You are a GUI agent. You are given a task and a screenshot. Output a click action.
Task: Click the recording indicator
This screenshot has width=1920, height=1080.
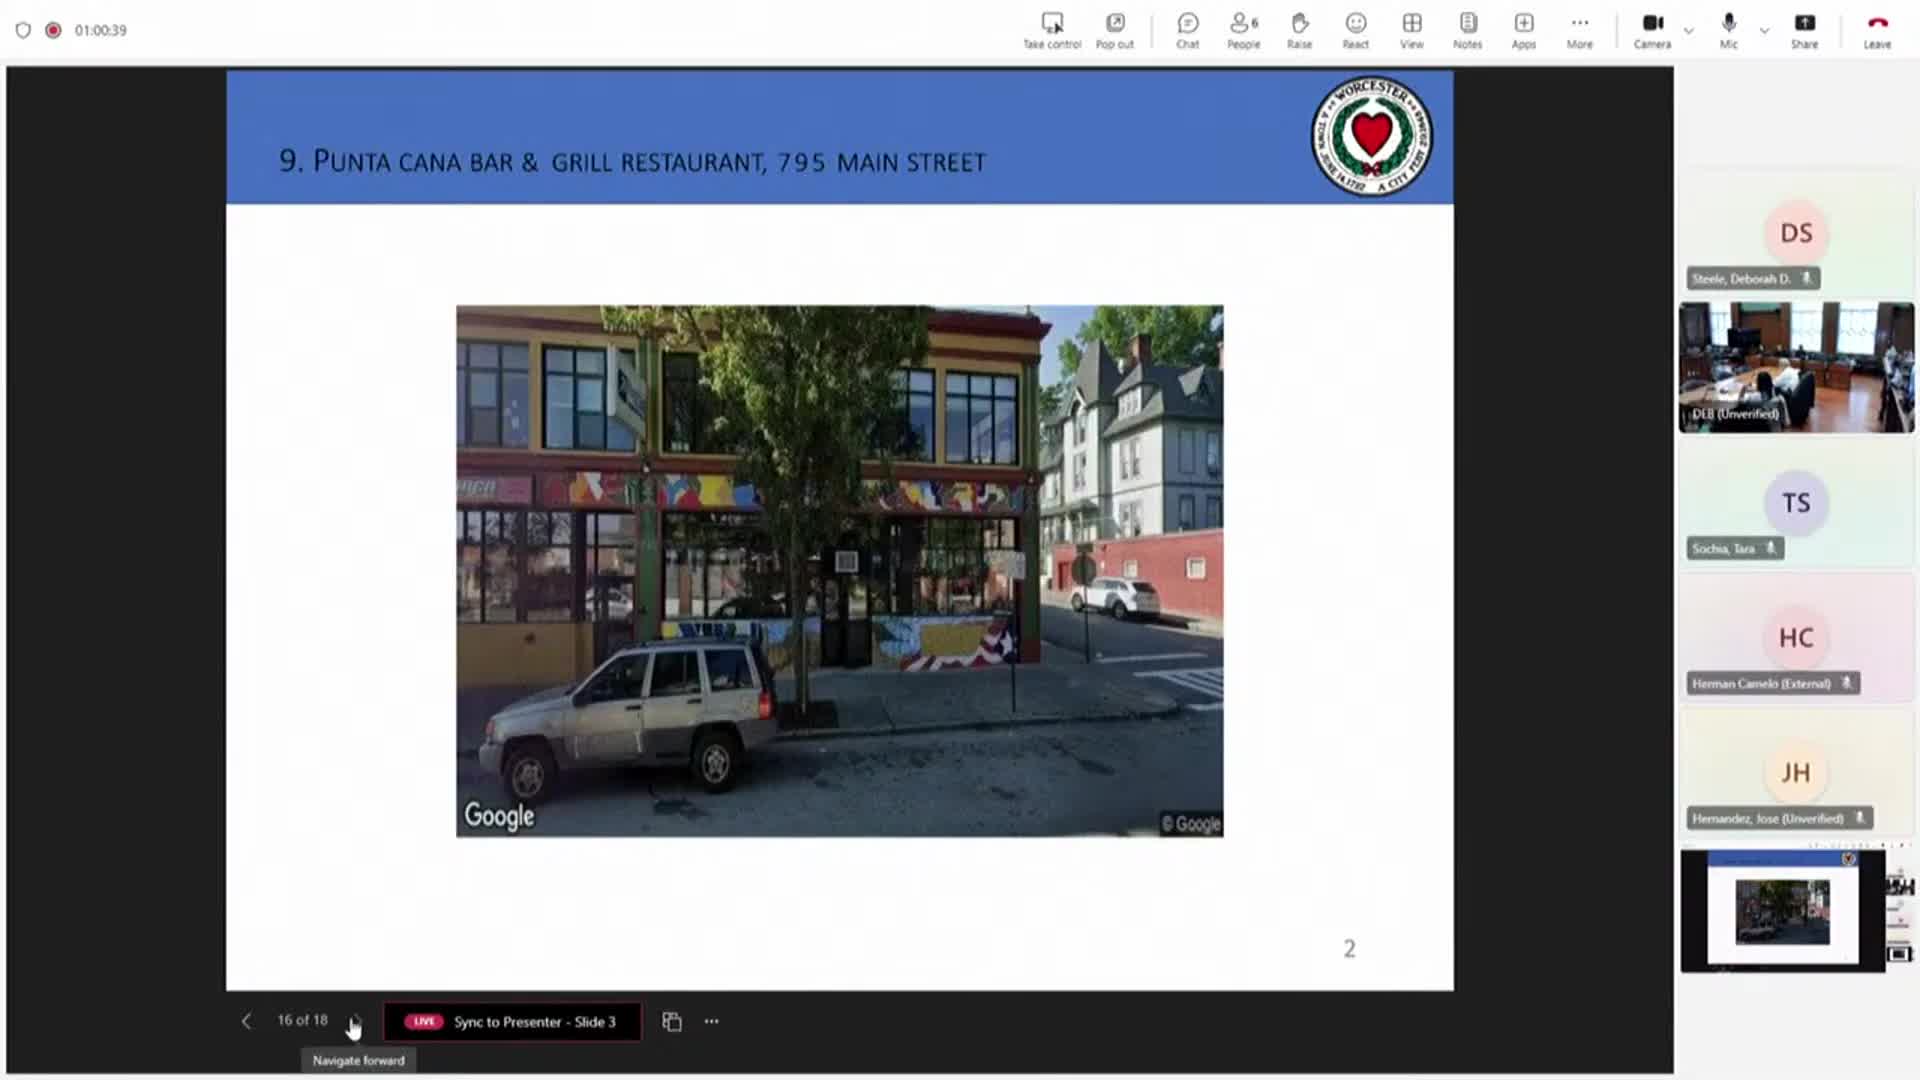click(53, 30)
